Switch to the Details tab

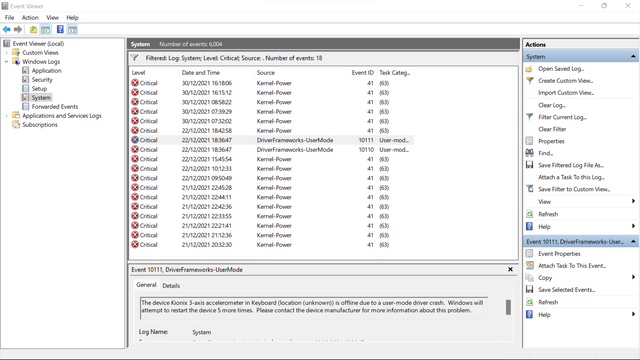click(171, 285)
